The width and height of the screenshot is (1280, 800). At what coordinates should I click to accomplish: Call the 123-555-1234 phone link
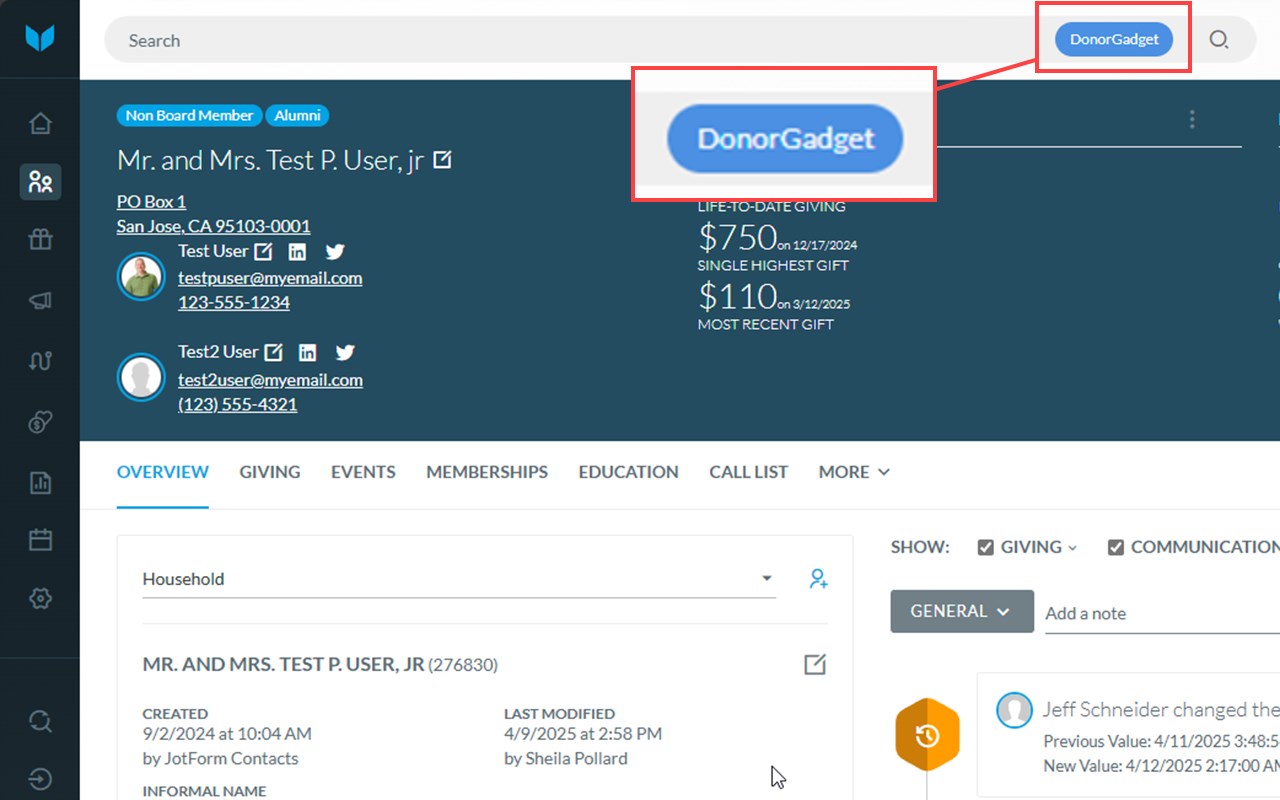pyautogui.click(x=234, y=302)
